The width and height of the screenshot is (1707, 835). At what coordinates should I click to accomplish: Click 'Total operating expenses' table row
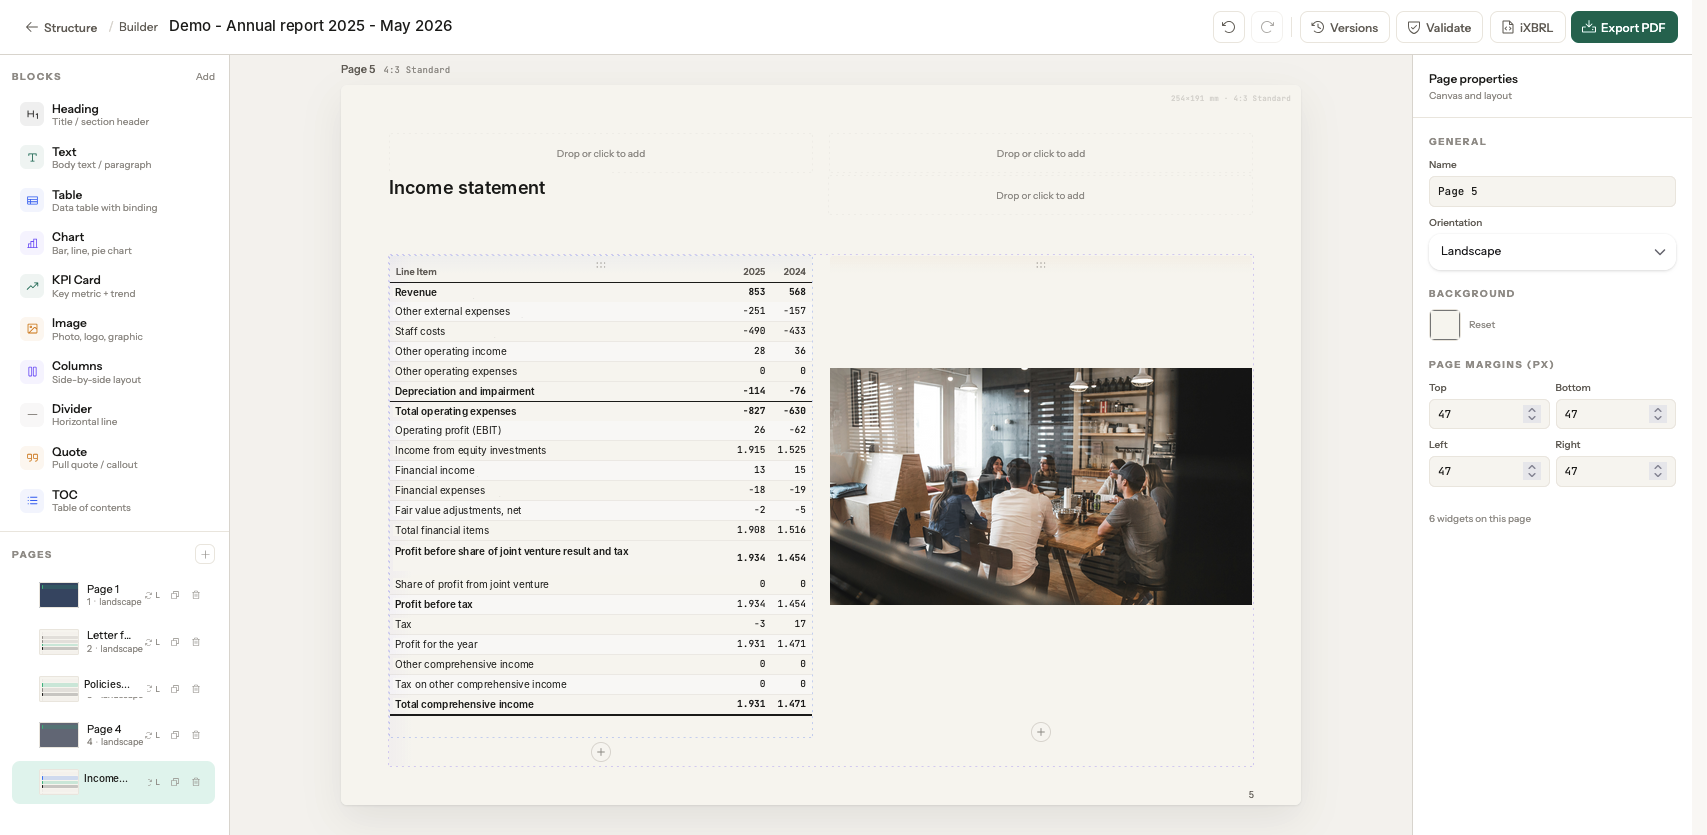pos(600,411)
